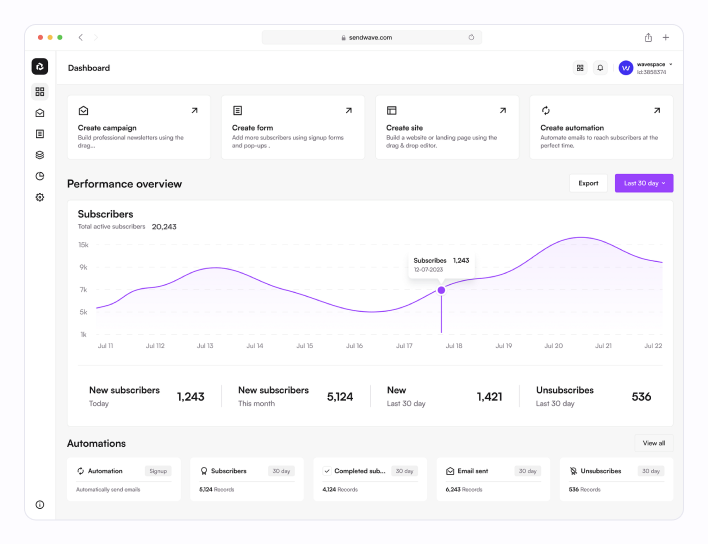The height and width of the screenshot is (544, 708).
Task: Click the Create automation card title
Action: [572, 128]
